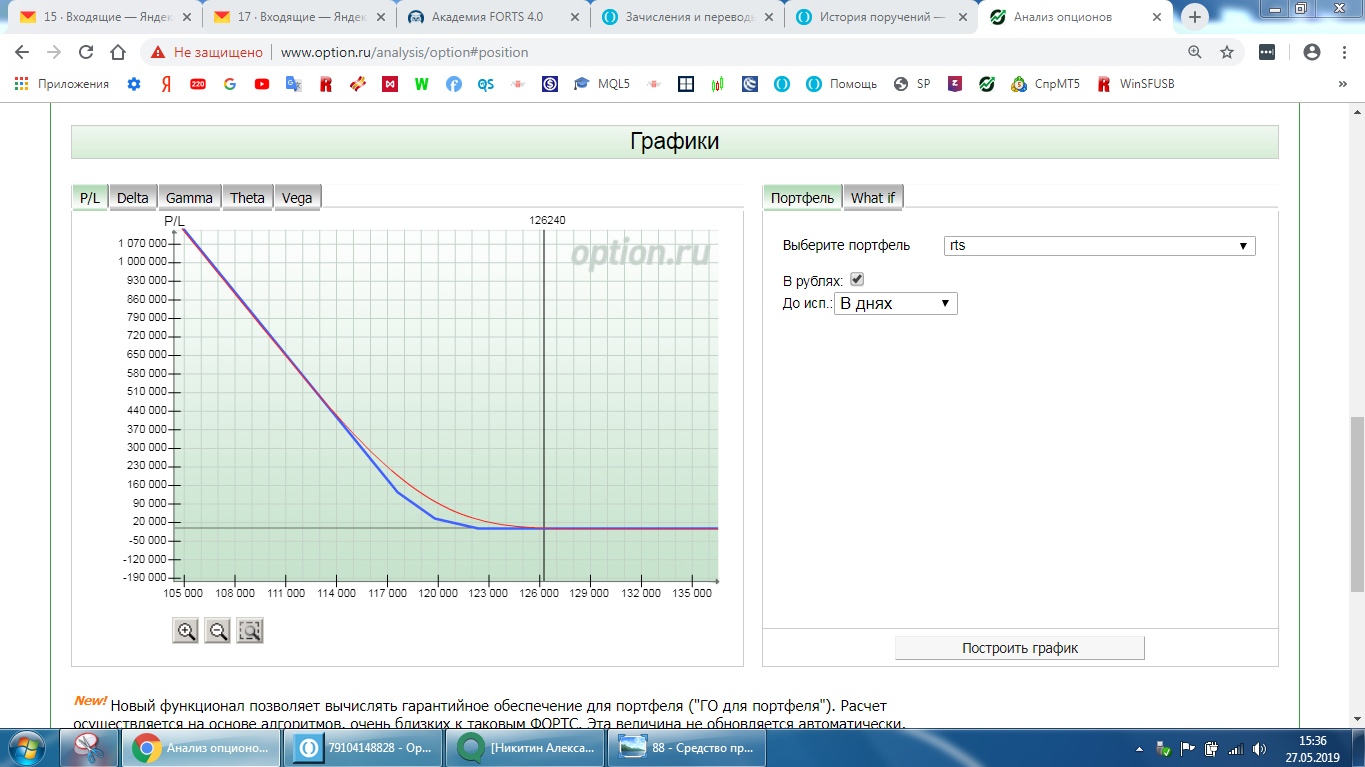Open the MQL5 bookmark
This screenshot has height=767, width=1365.
(x=602, y=84)
